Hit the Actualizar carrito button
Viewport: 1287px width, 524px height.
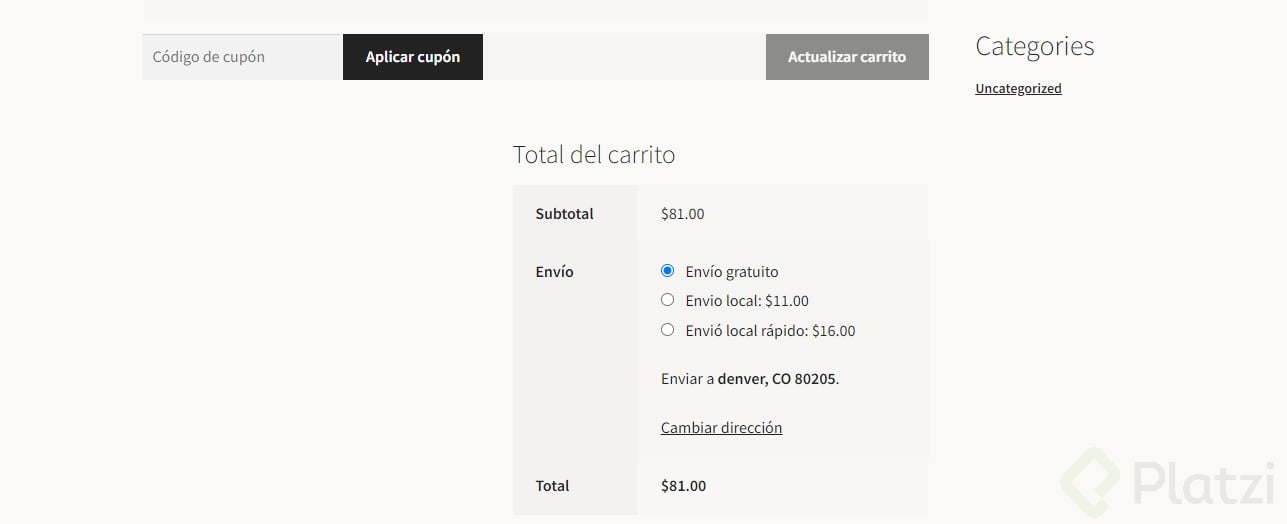[x=847, y=57]
